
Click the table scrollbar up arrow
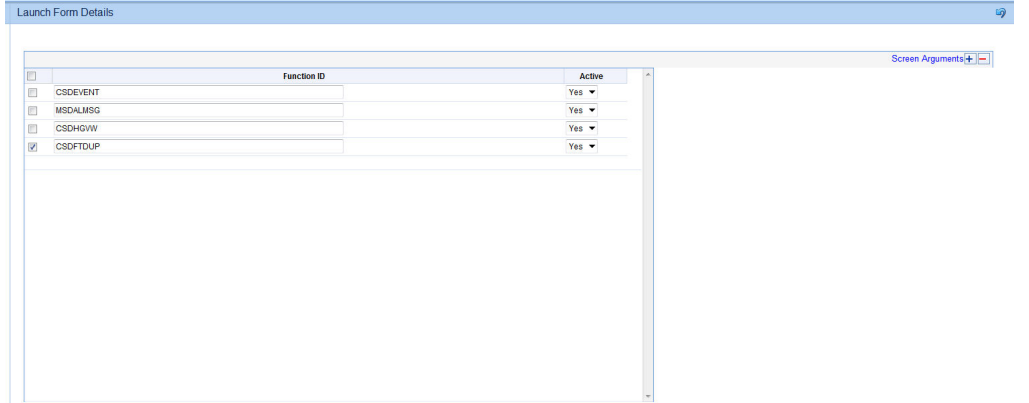pyautogui.click(x=648, y=74)
